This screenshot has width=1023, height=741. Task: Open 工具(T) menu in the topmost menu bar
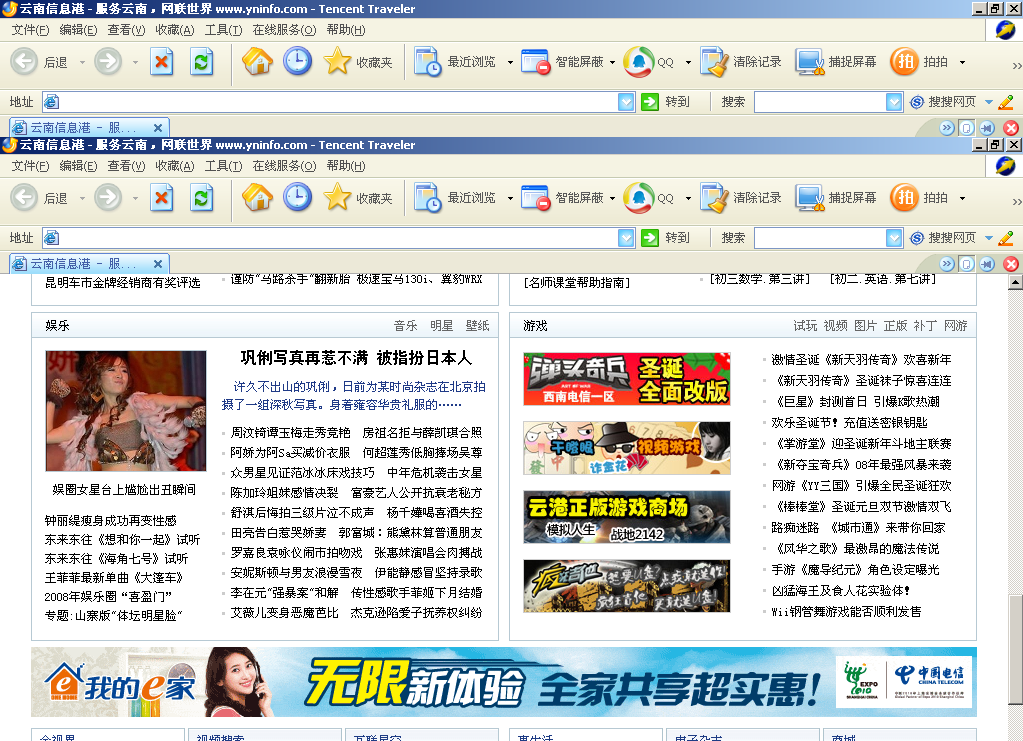point(222,30)
